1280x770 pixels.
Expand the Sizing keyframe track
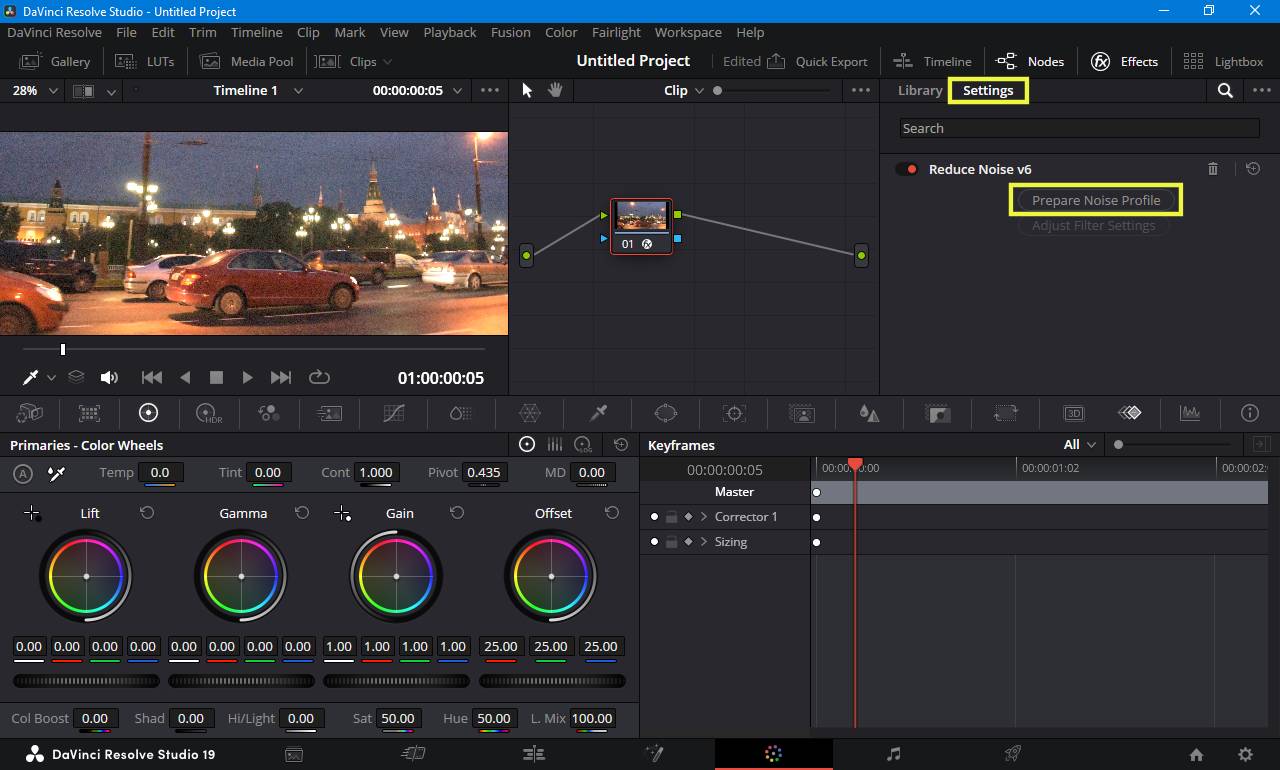704,542
